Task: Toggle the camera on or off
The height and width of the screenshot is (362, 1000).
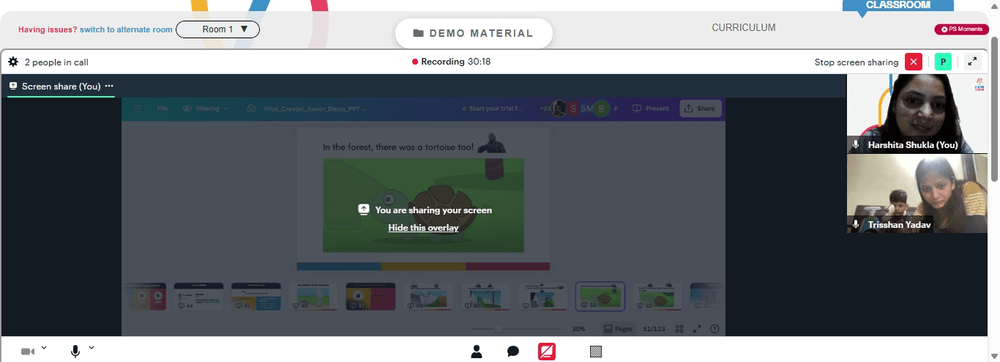Action: (27, 352)
